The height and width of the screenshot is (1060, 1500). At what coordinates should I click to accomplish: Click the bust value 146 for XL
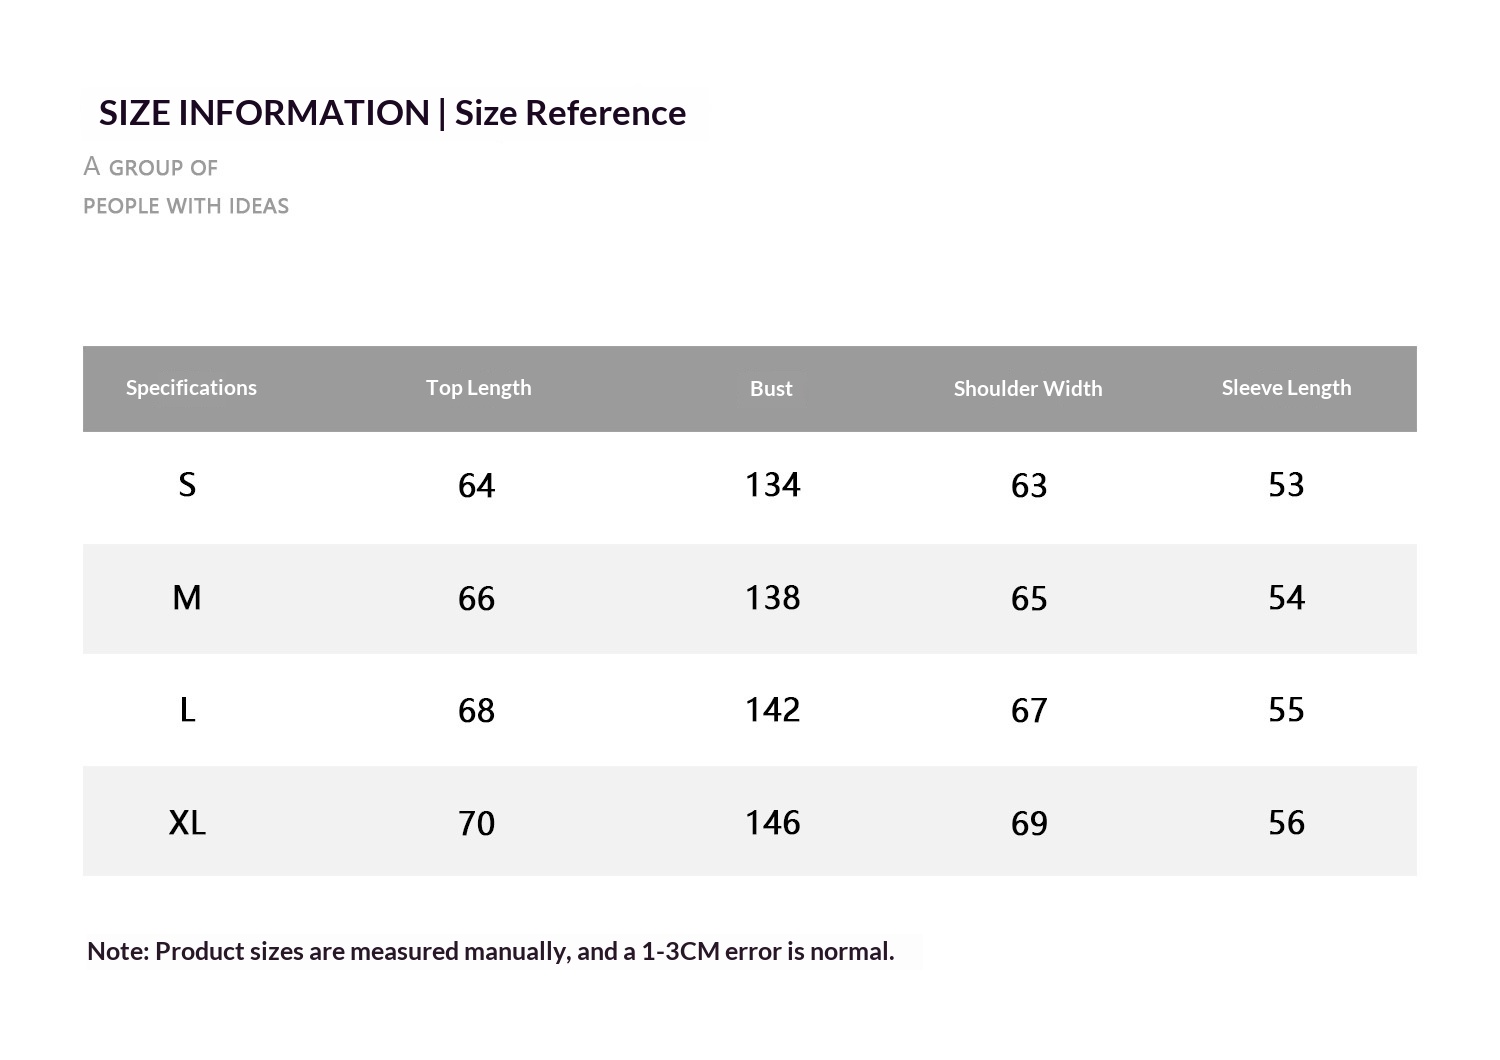coord(772,823)
